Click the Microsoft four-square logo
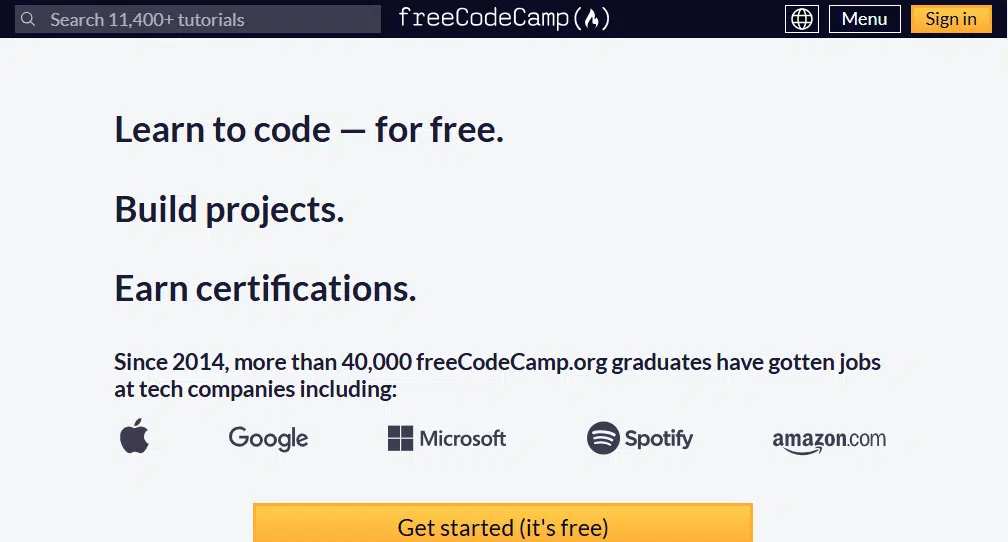The width and height of the screenshot is (1008, 542). pyautogui.click(x=400, y=438)
